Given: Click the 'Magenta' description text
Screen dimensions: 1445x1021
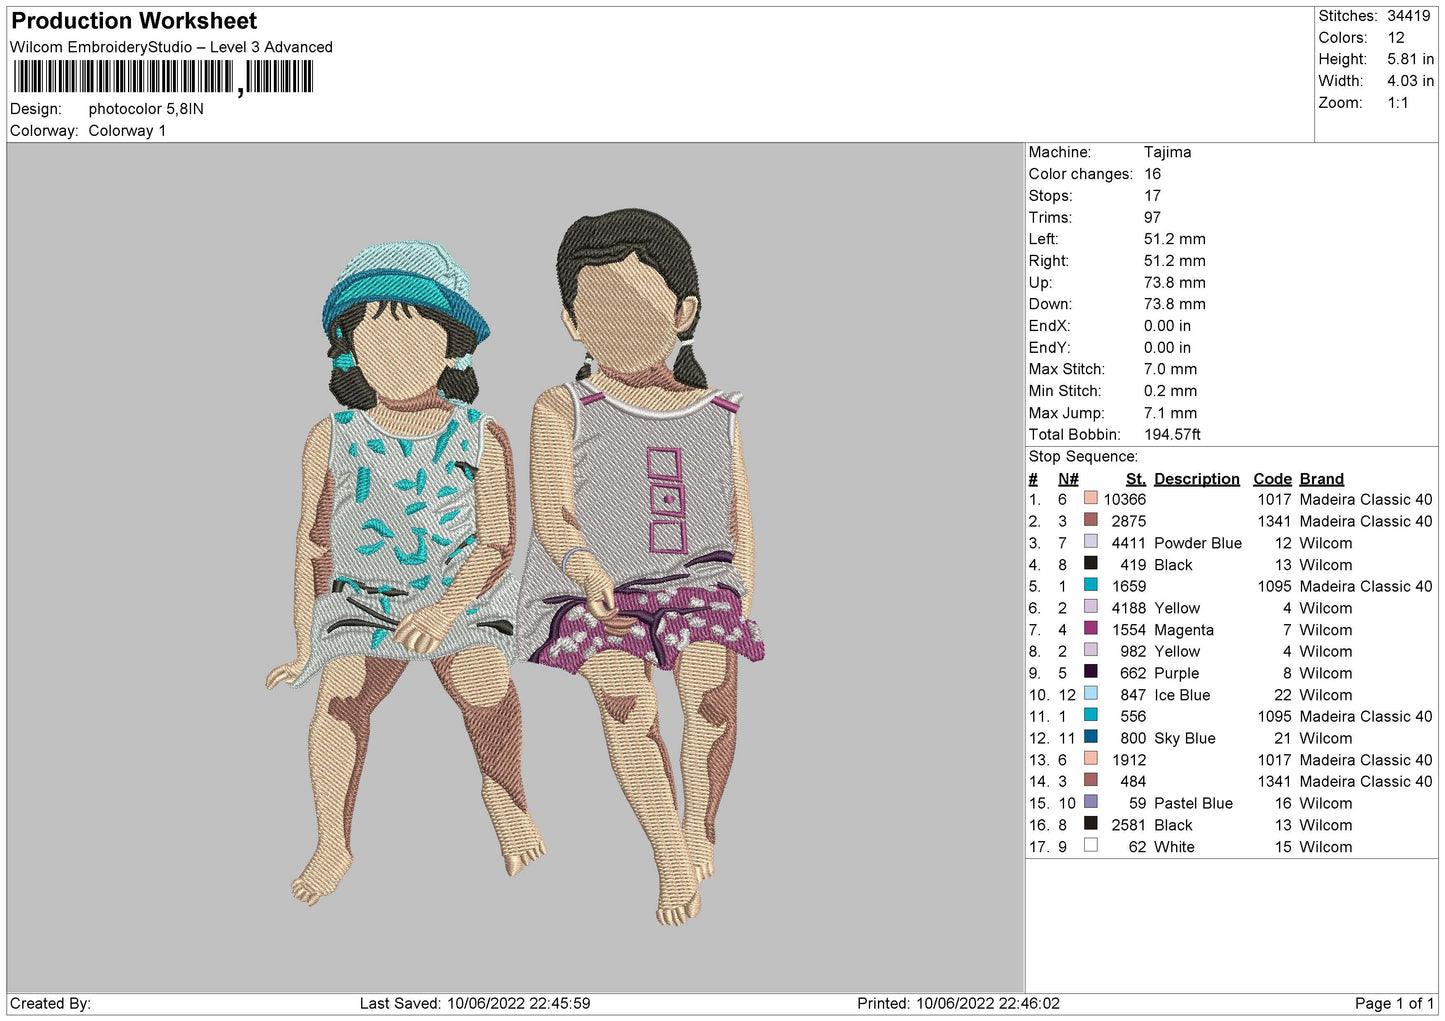Looking at the screenshot, I should pos(1184,630).
